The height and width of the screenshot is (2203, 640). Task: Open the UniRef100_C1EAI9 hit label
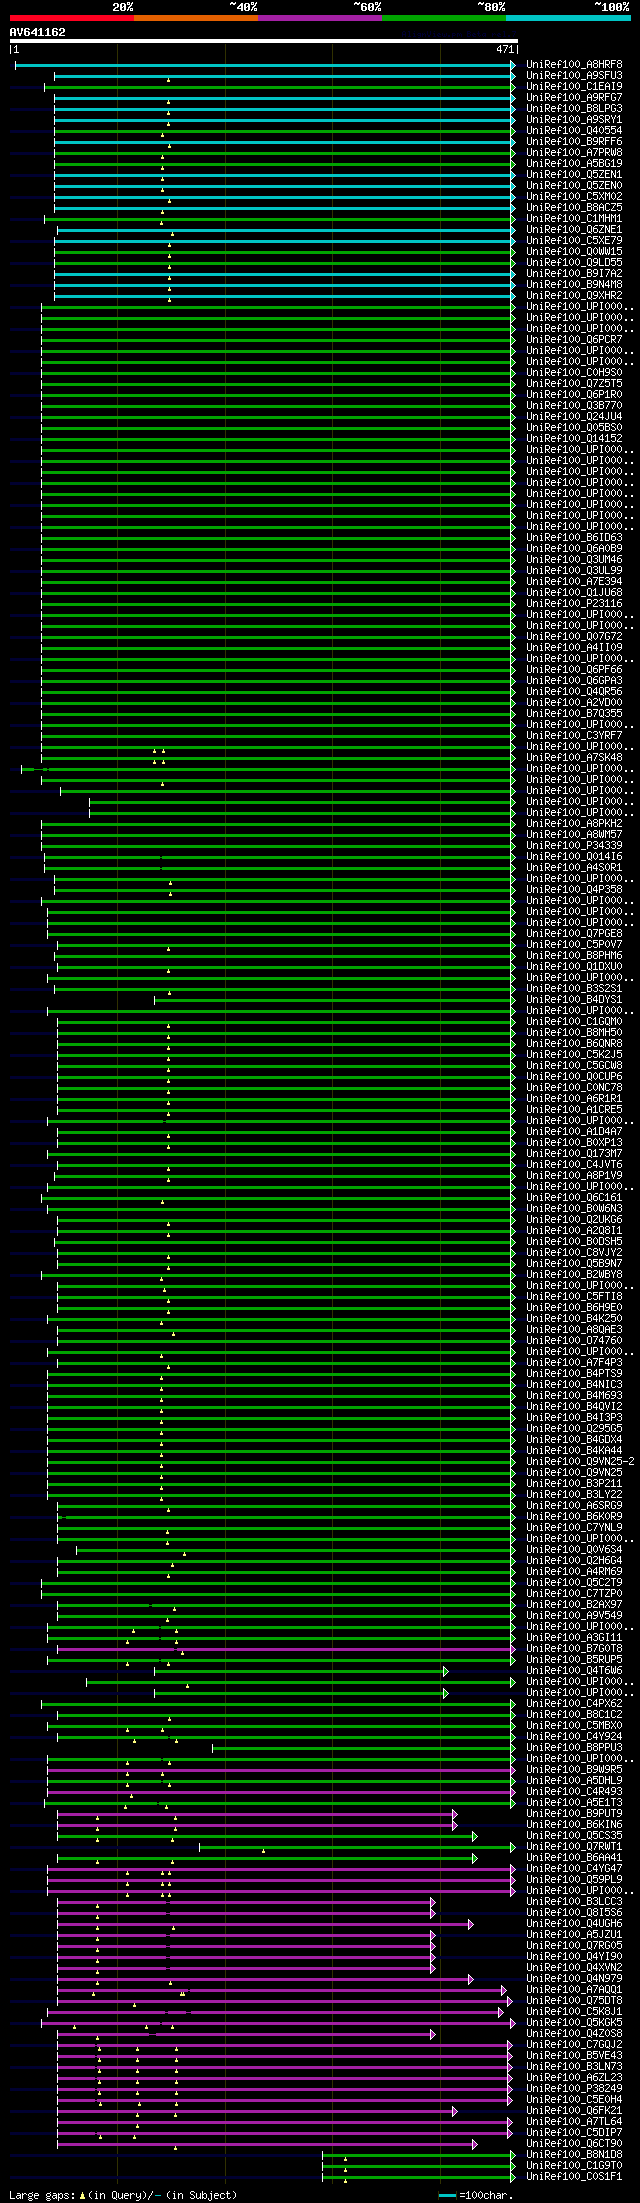(x=574, y=87)
